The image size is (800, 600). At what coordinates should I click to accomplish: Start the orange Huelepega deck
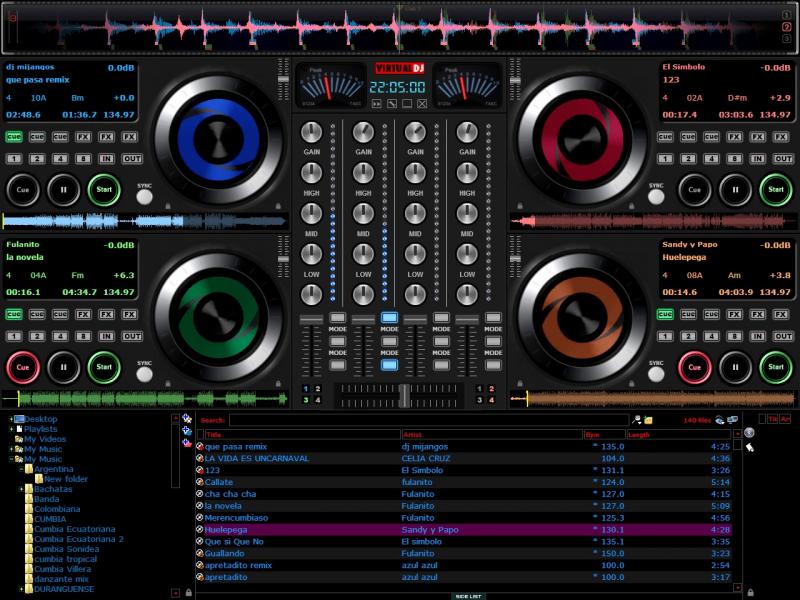[776, 367]
